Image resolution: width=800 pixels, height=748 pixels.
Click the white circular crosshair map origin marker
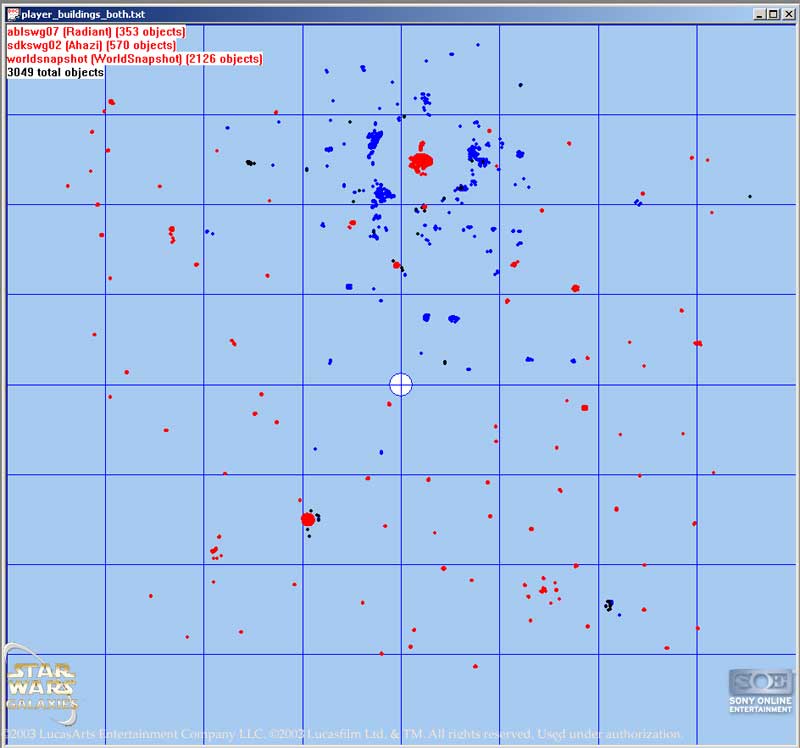coord(401,384)
